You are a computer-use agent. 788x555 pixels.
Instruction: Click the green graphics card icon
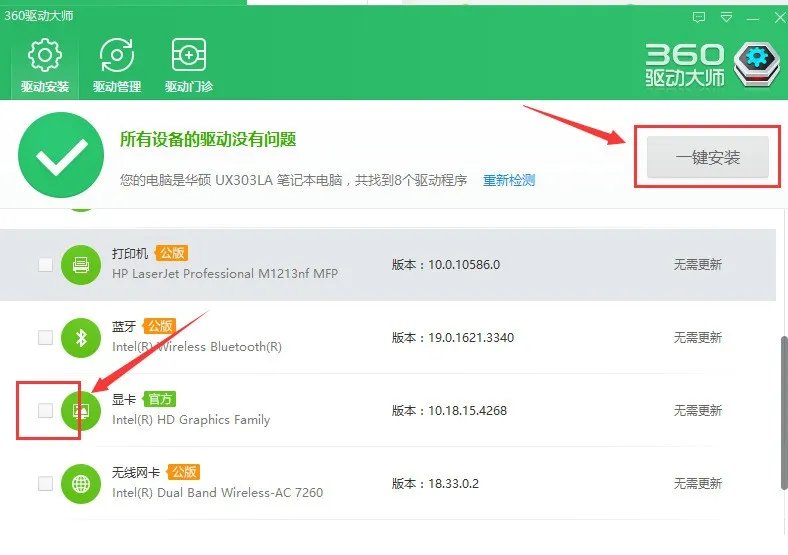point(81,410)
